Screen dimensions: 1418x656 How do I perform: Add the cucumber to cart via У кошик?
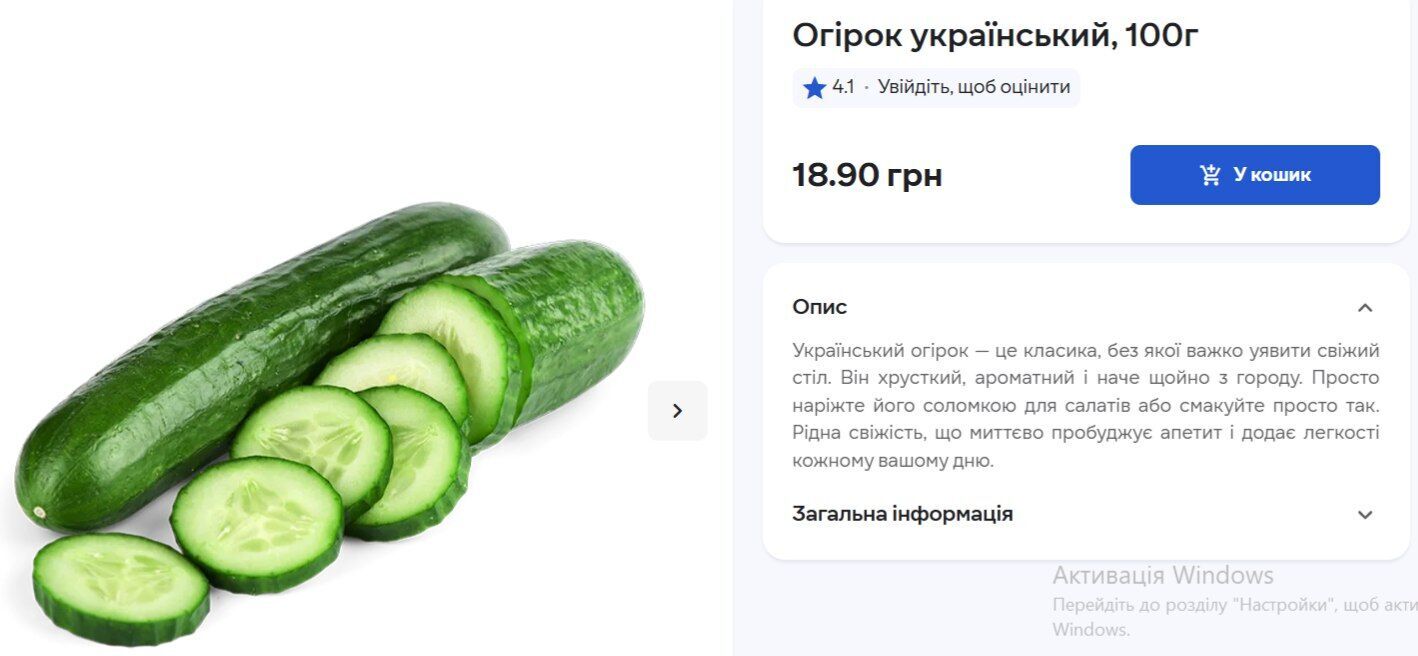pyautogui.click(x=1255, y=174)
